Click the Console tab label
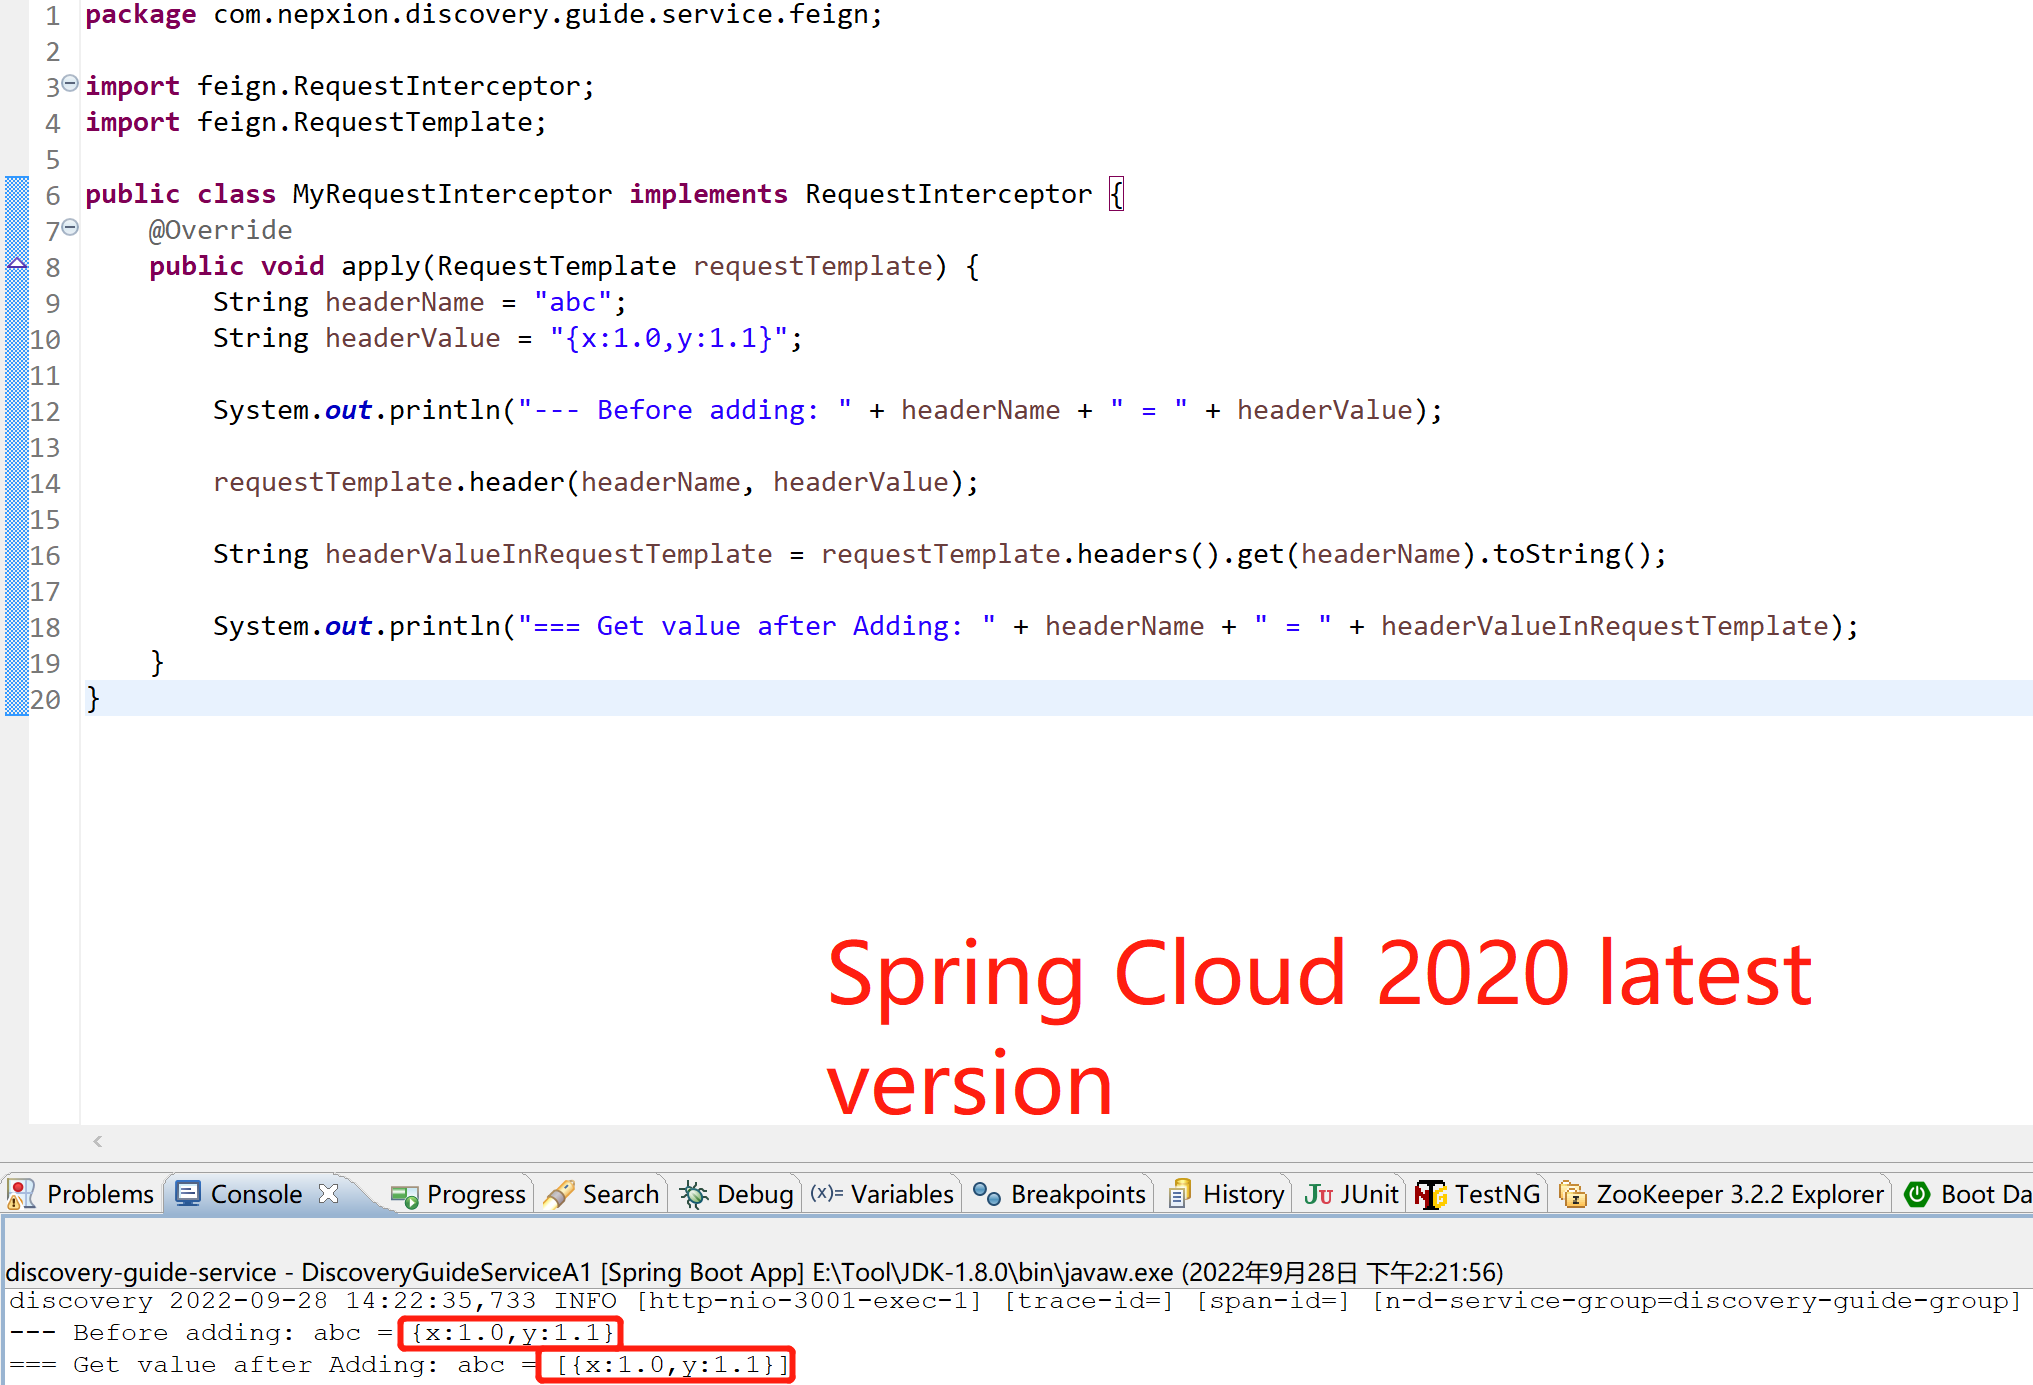 [256, 1194]
